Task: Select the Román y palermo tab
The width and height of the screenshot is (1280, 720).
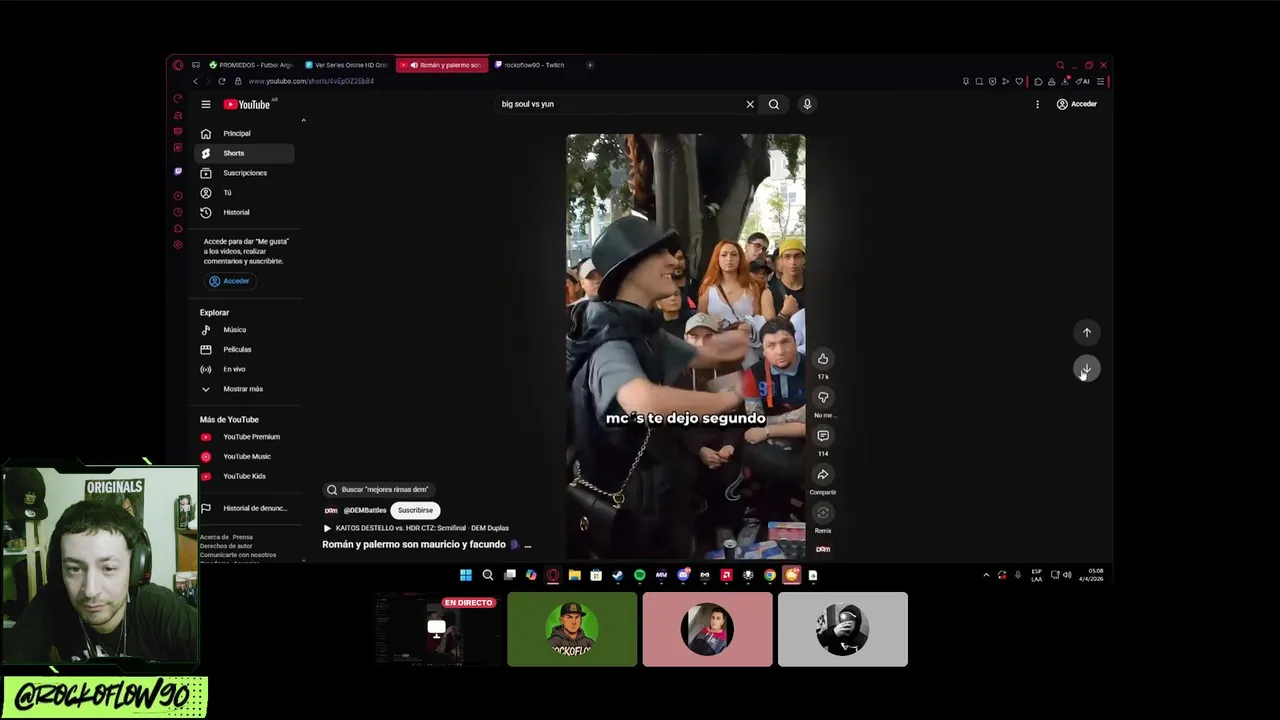Action: tap(442, 65)
